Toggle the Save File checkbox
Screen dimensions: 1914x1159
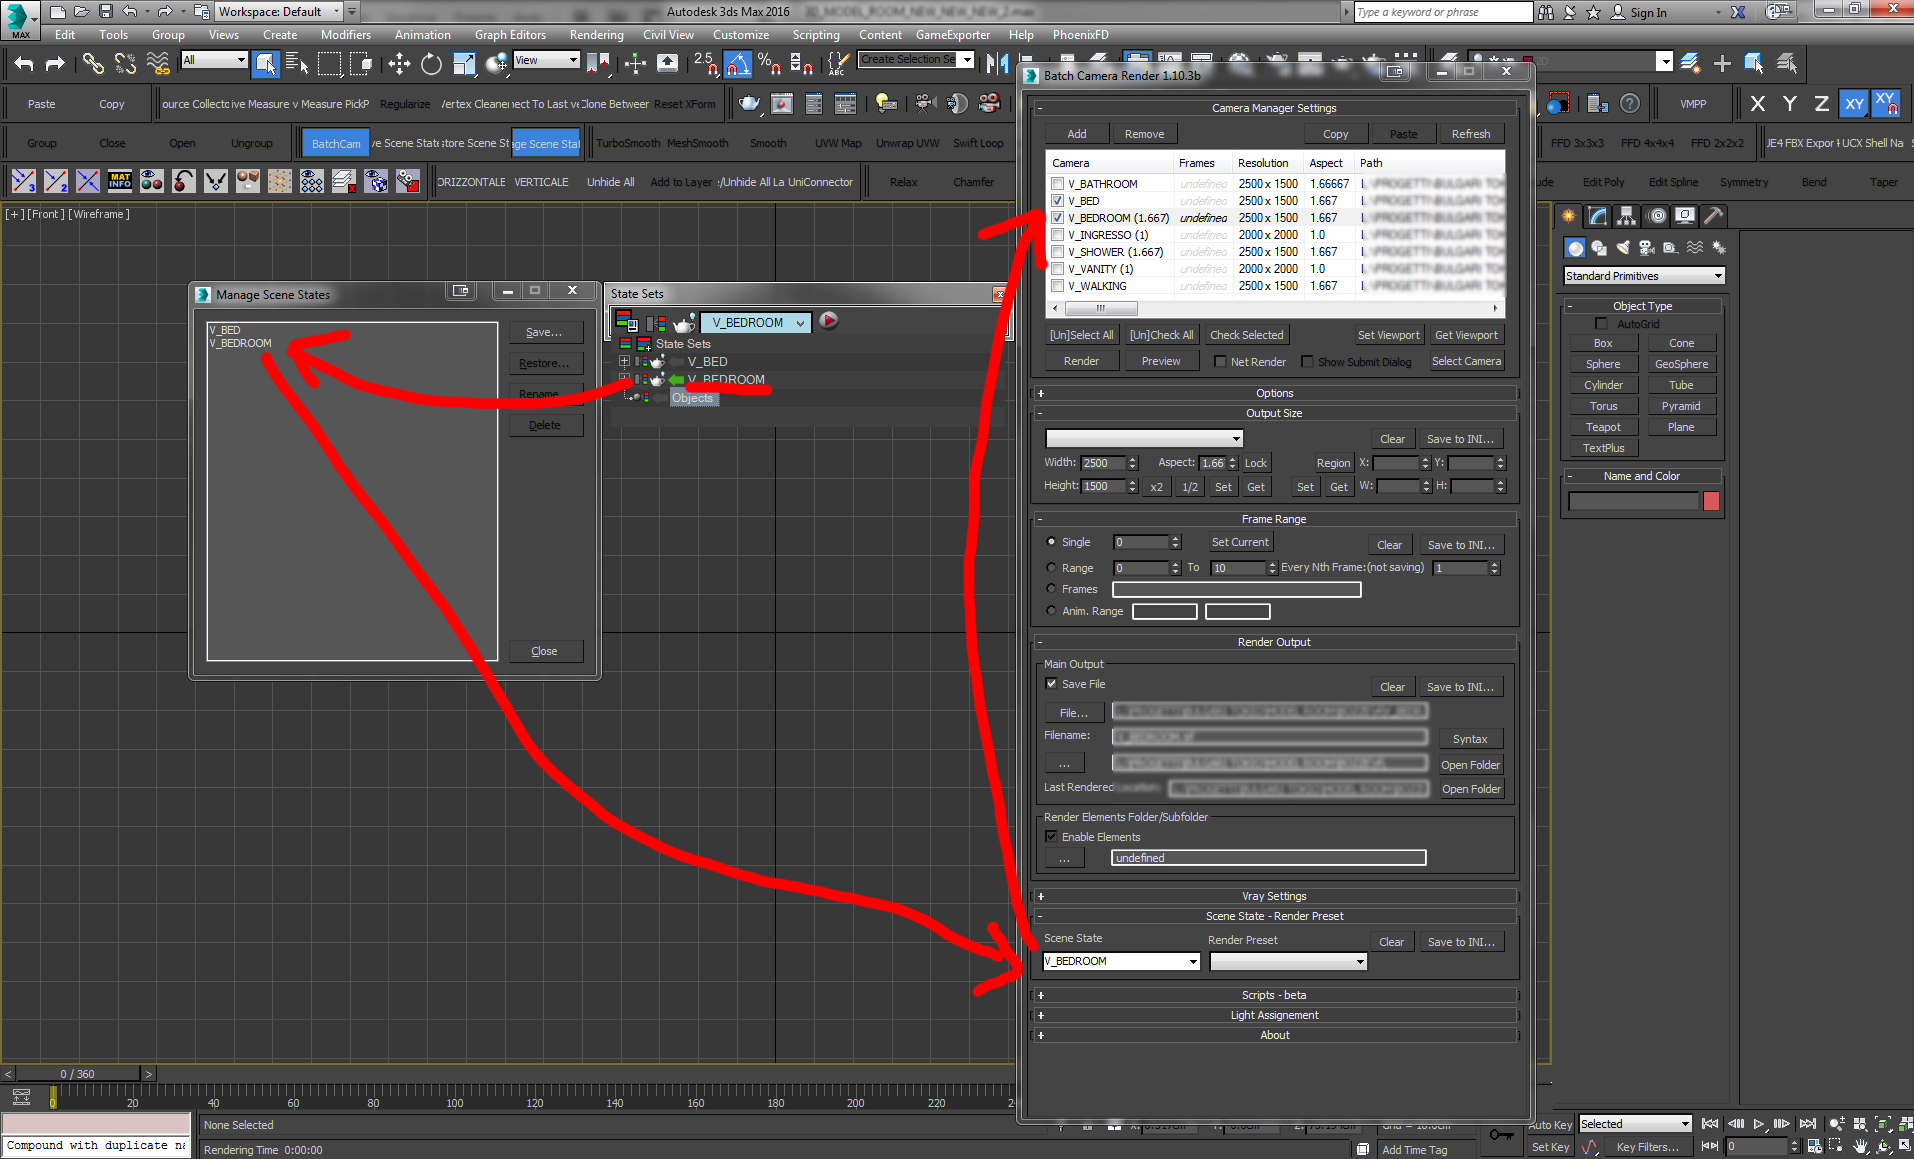pos(1051,684)
